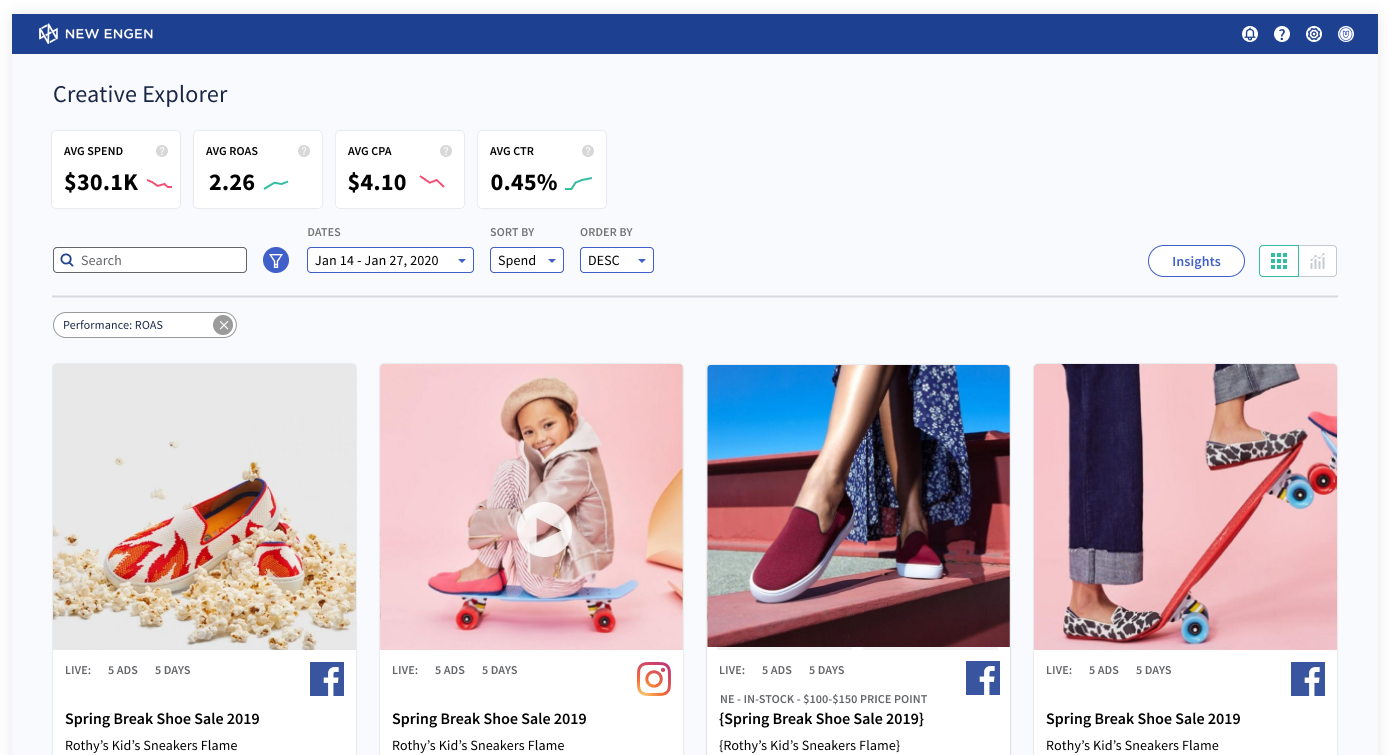Click the AVG ROAS 2.26 value
Screen dimensions: 1400x755
tap(232, 182)
